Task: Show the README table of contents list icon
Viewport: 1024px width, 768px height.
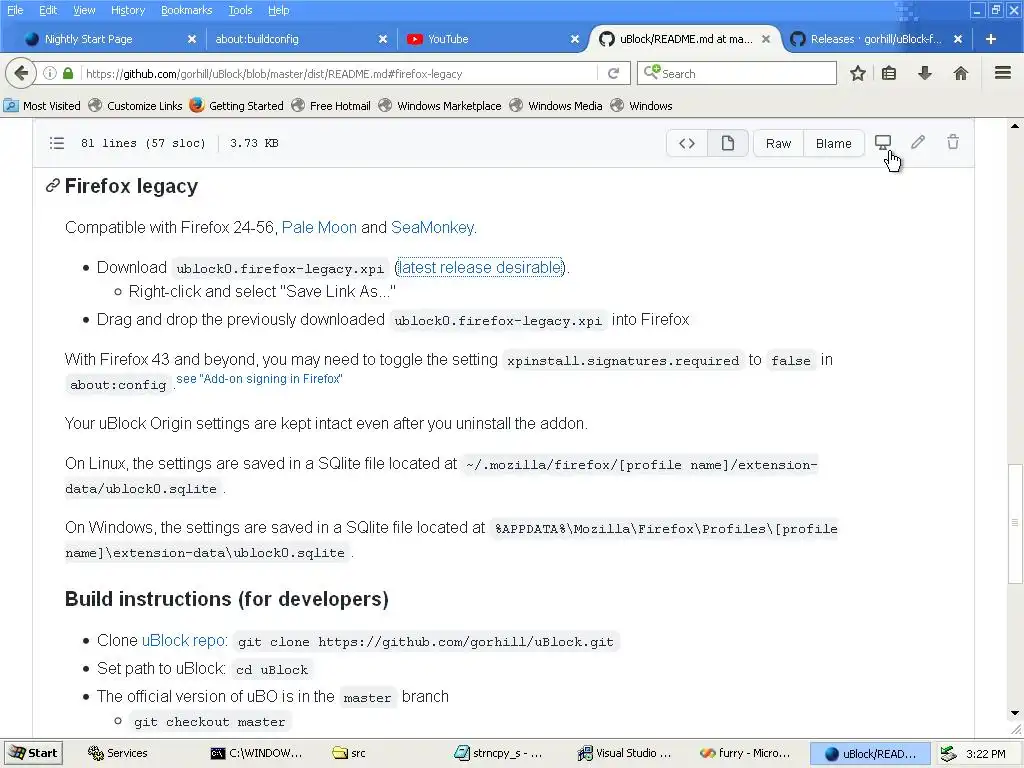Action: coord(57,143)
